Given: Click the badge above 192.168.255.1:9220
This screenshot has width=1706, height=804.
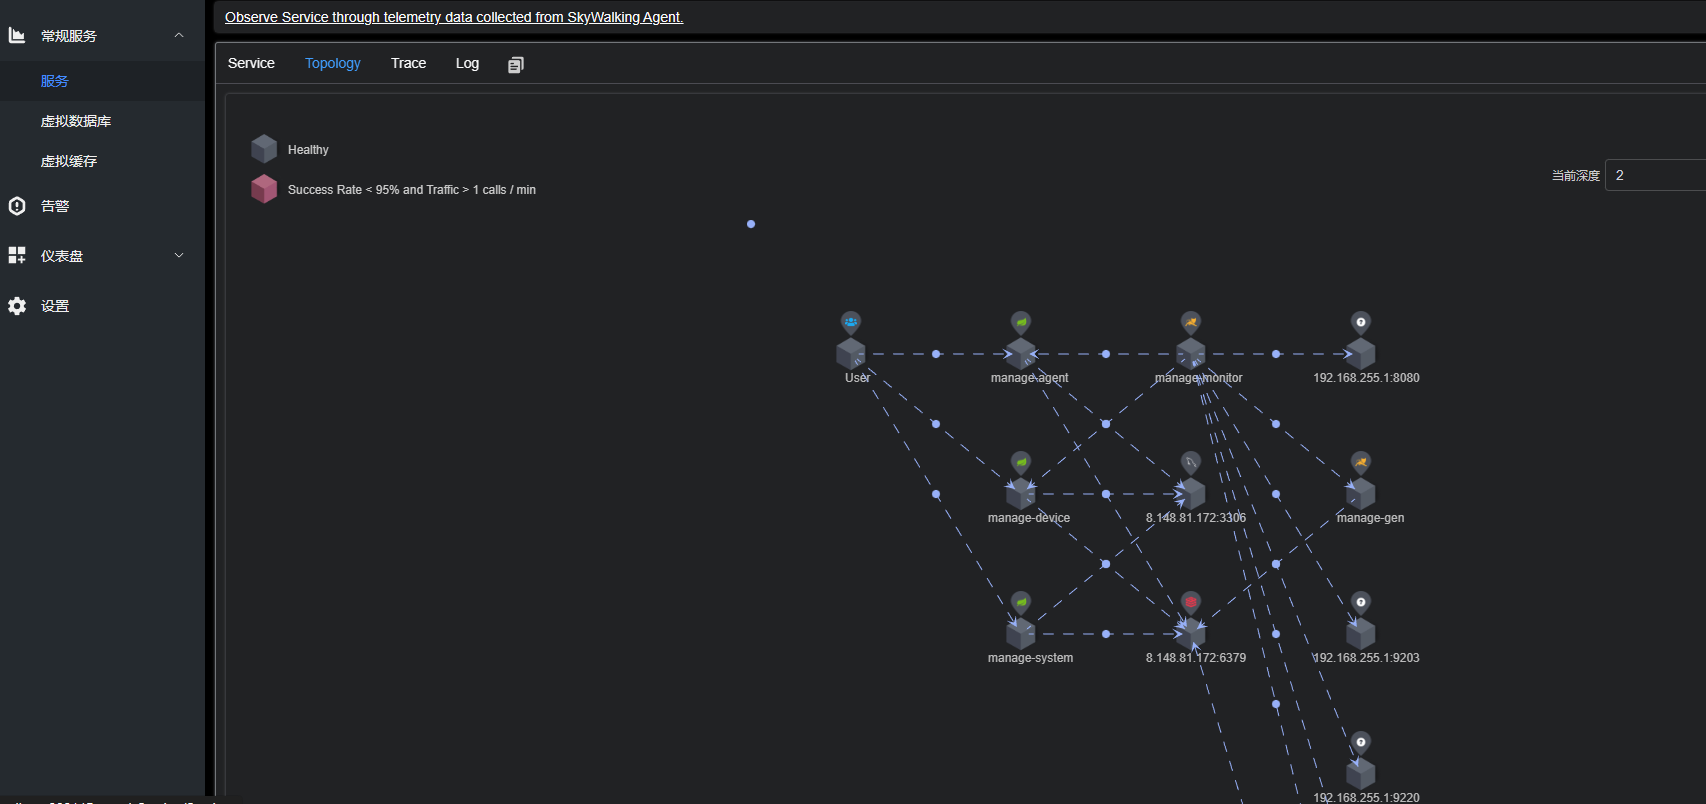Looking at the screenshot, I should 1361,743.
